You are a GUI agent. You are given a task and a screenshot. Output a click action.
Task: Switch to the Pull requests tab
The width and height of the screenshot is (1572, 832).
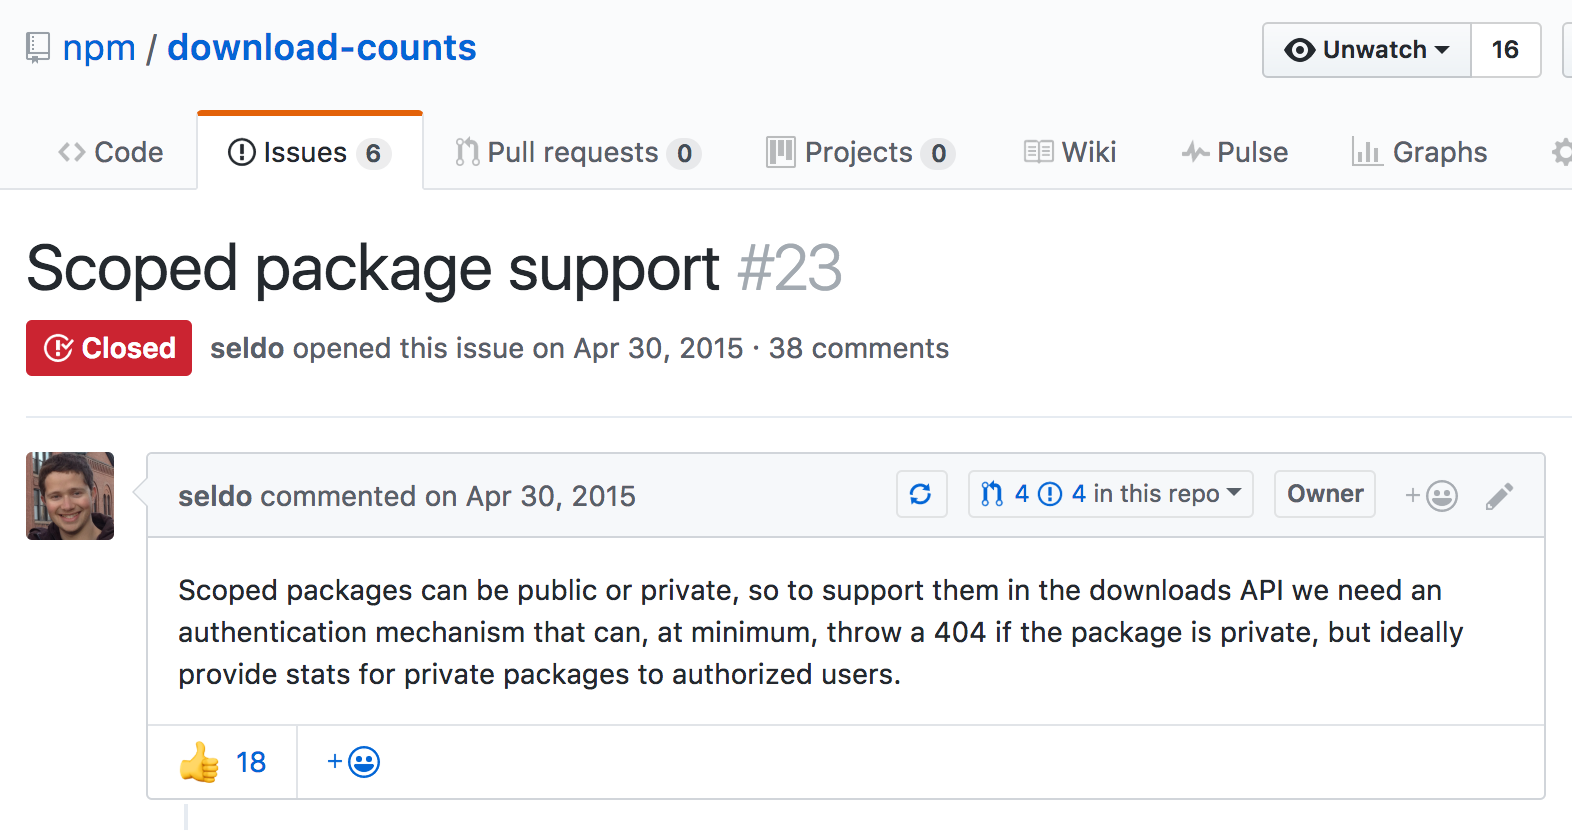pyautogui.click(x=578, y=152)
